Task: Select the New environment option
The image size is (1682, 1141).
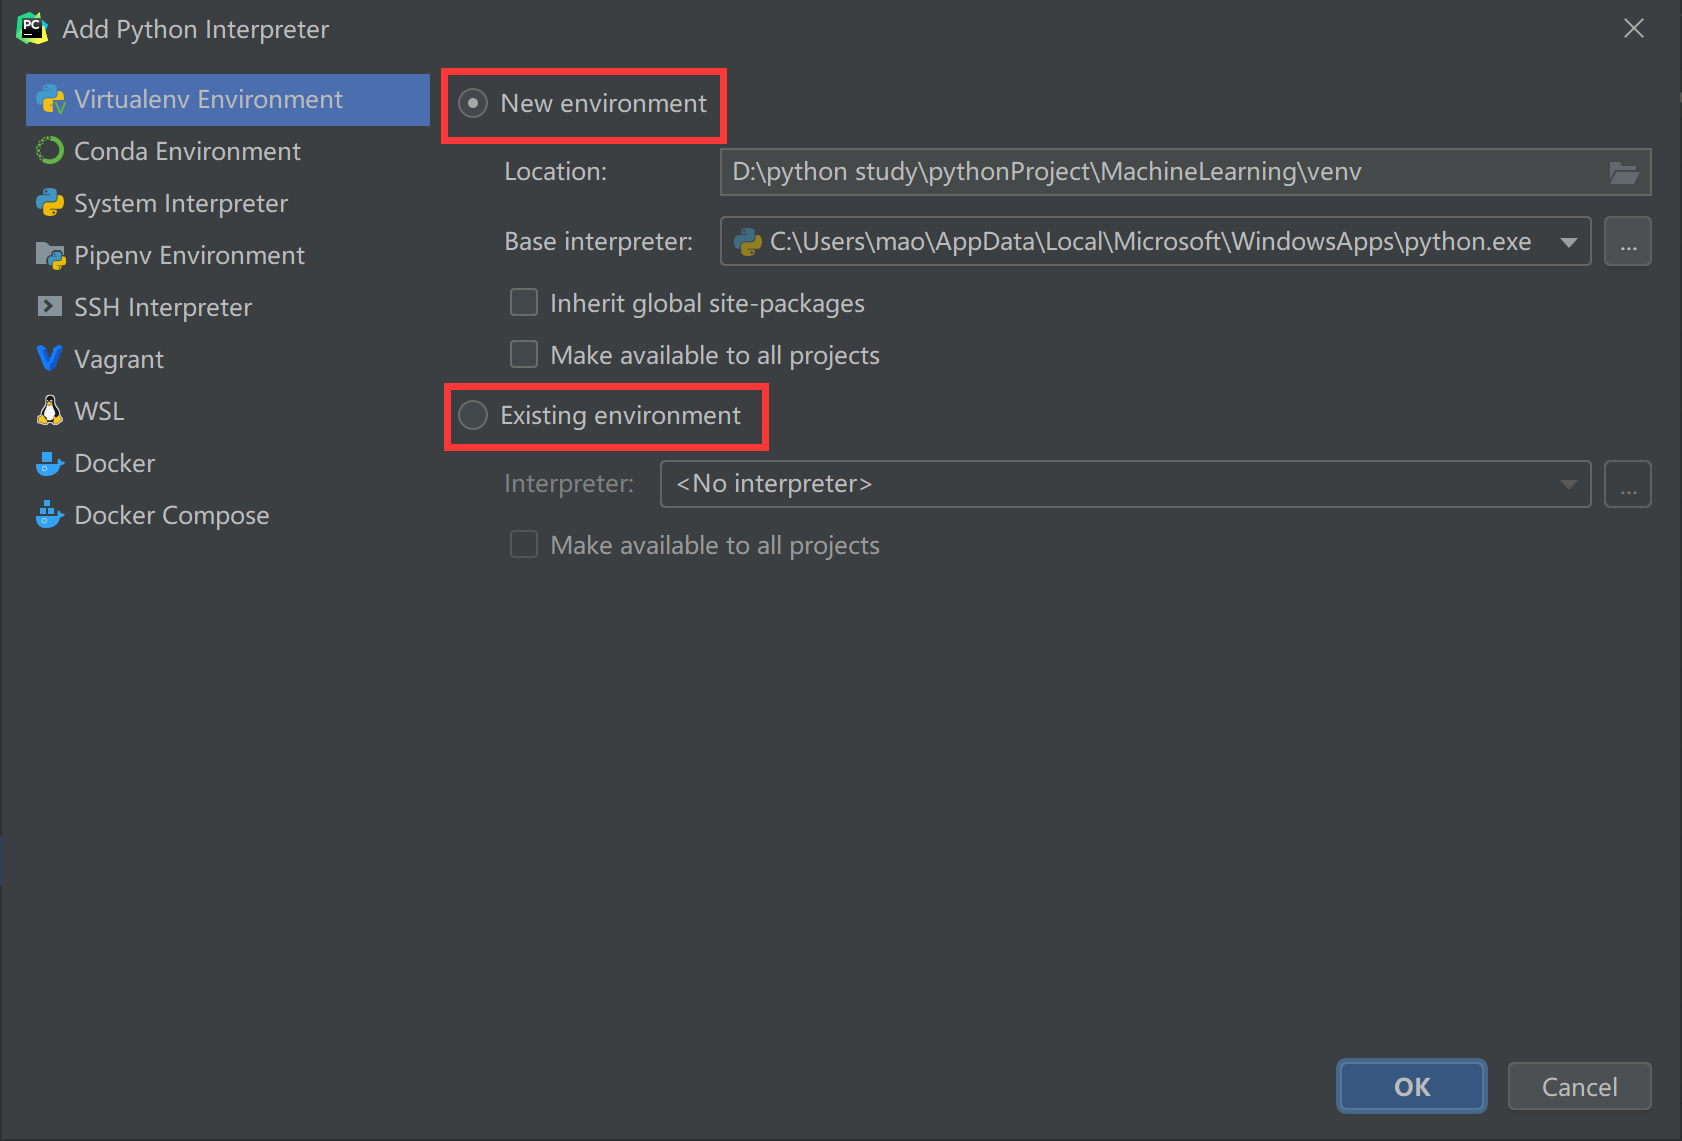Action: tap(472, 103)
